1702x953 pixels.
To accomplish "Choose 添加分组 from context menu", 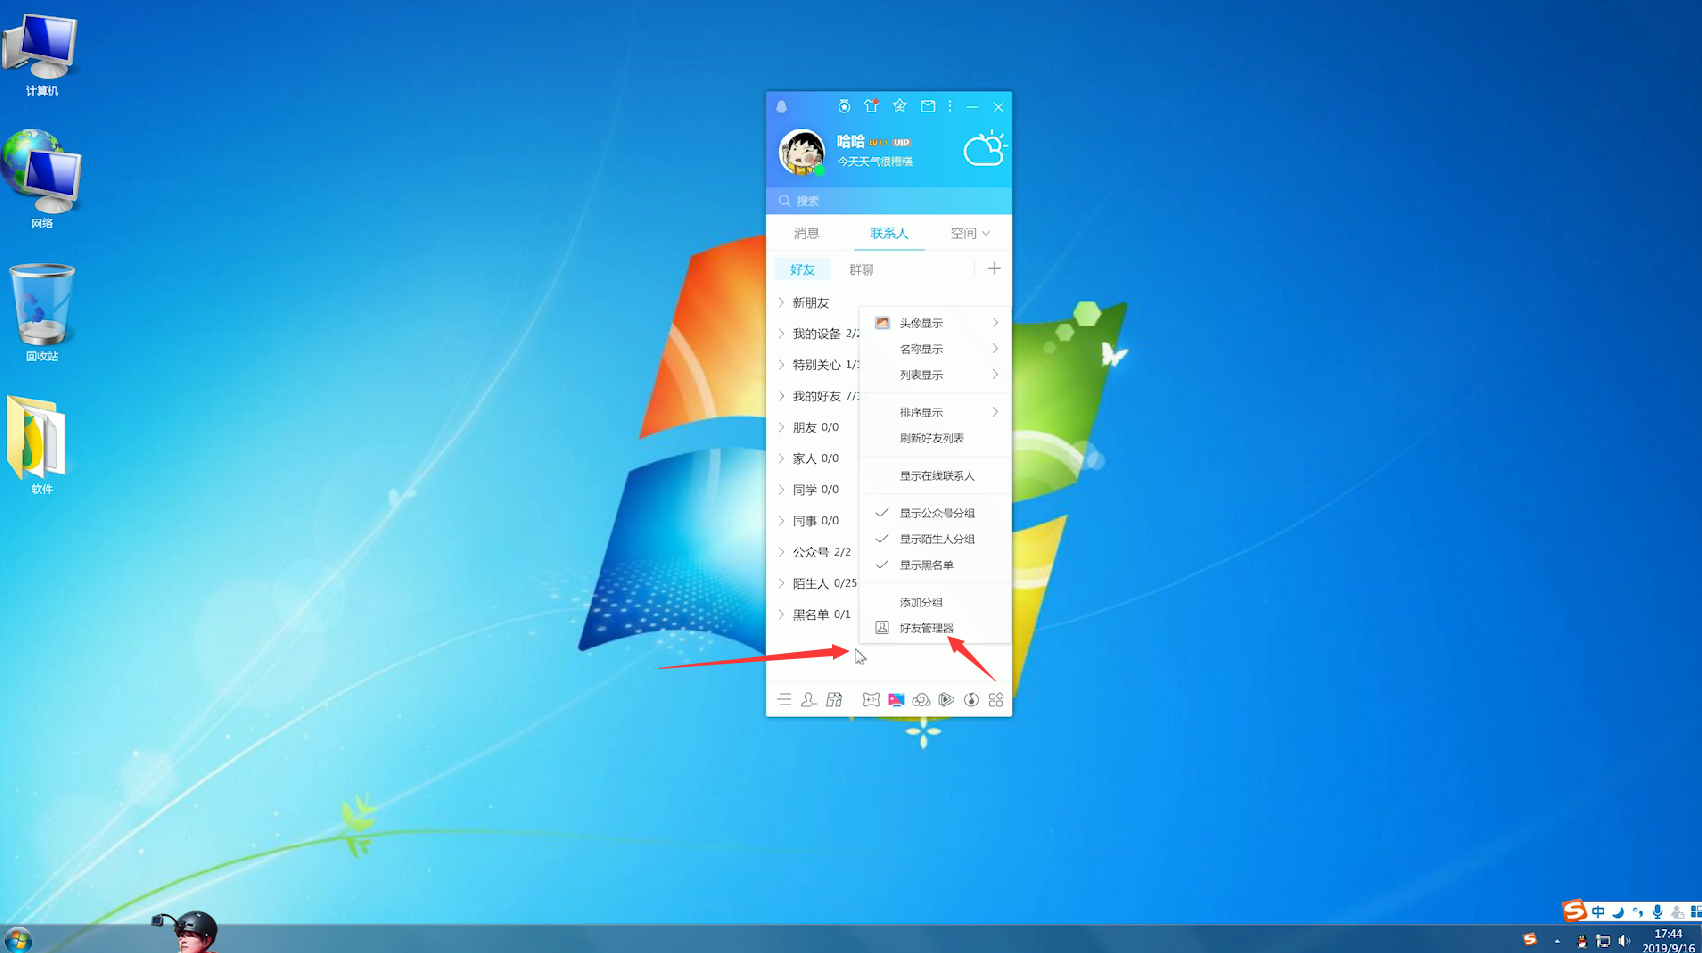I will pyautogui.click(x=936, y=602).
